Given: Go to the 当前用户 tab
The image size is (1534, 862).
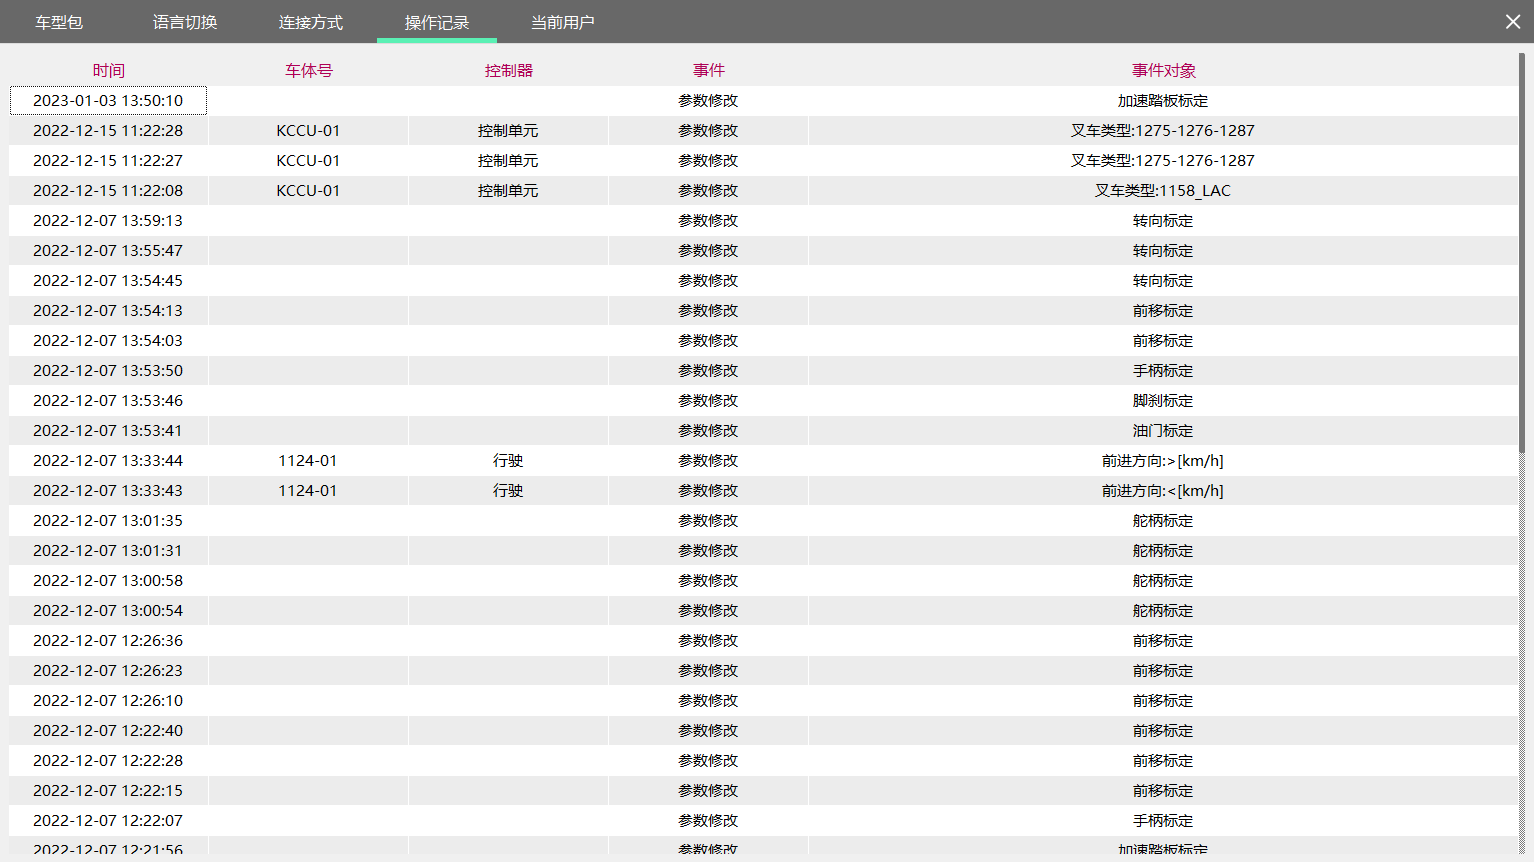Looking at the screenshot, I should 563,22.
